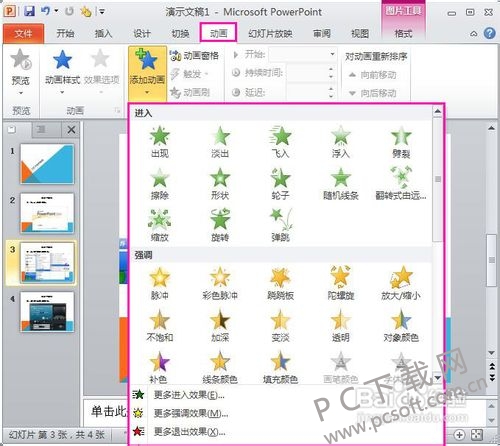The width and height of the screenshot is (500, 446).
Task: Collapse the ribbon with caret icon
Action: [473, 34]
